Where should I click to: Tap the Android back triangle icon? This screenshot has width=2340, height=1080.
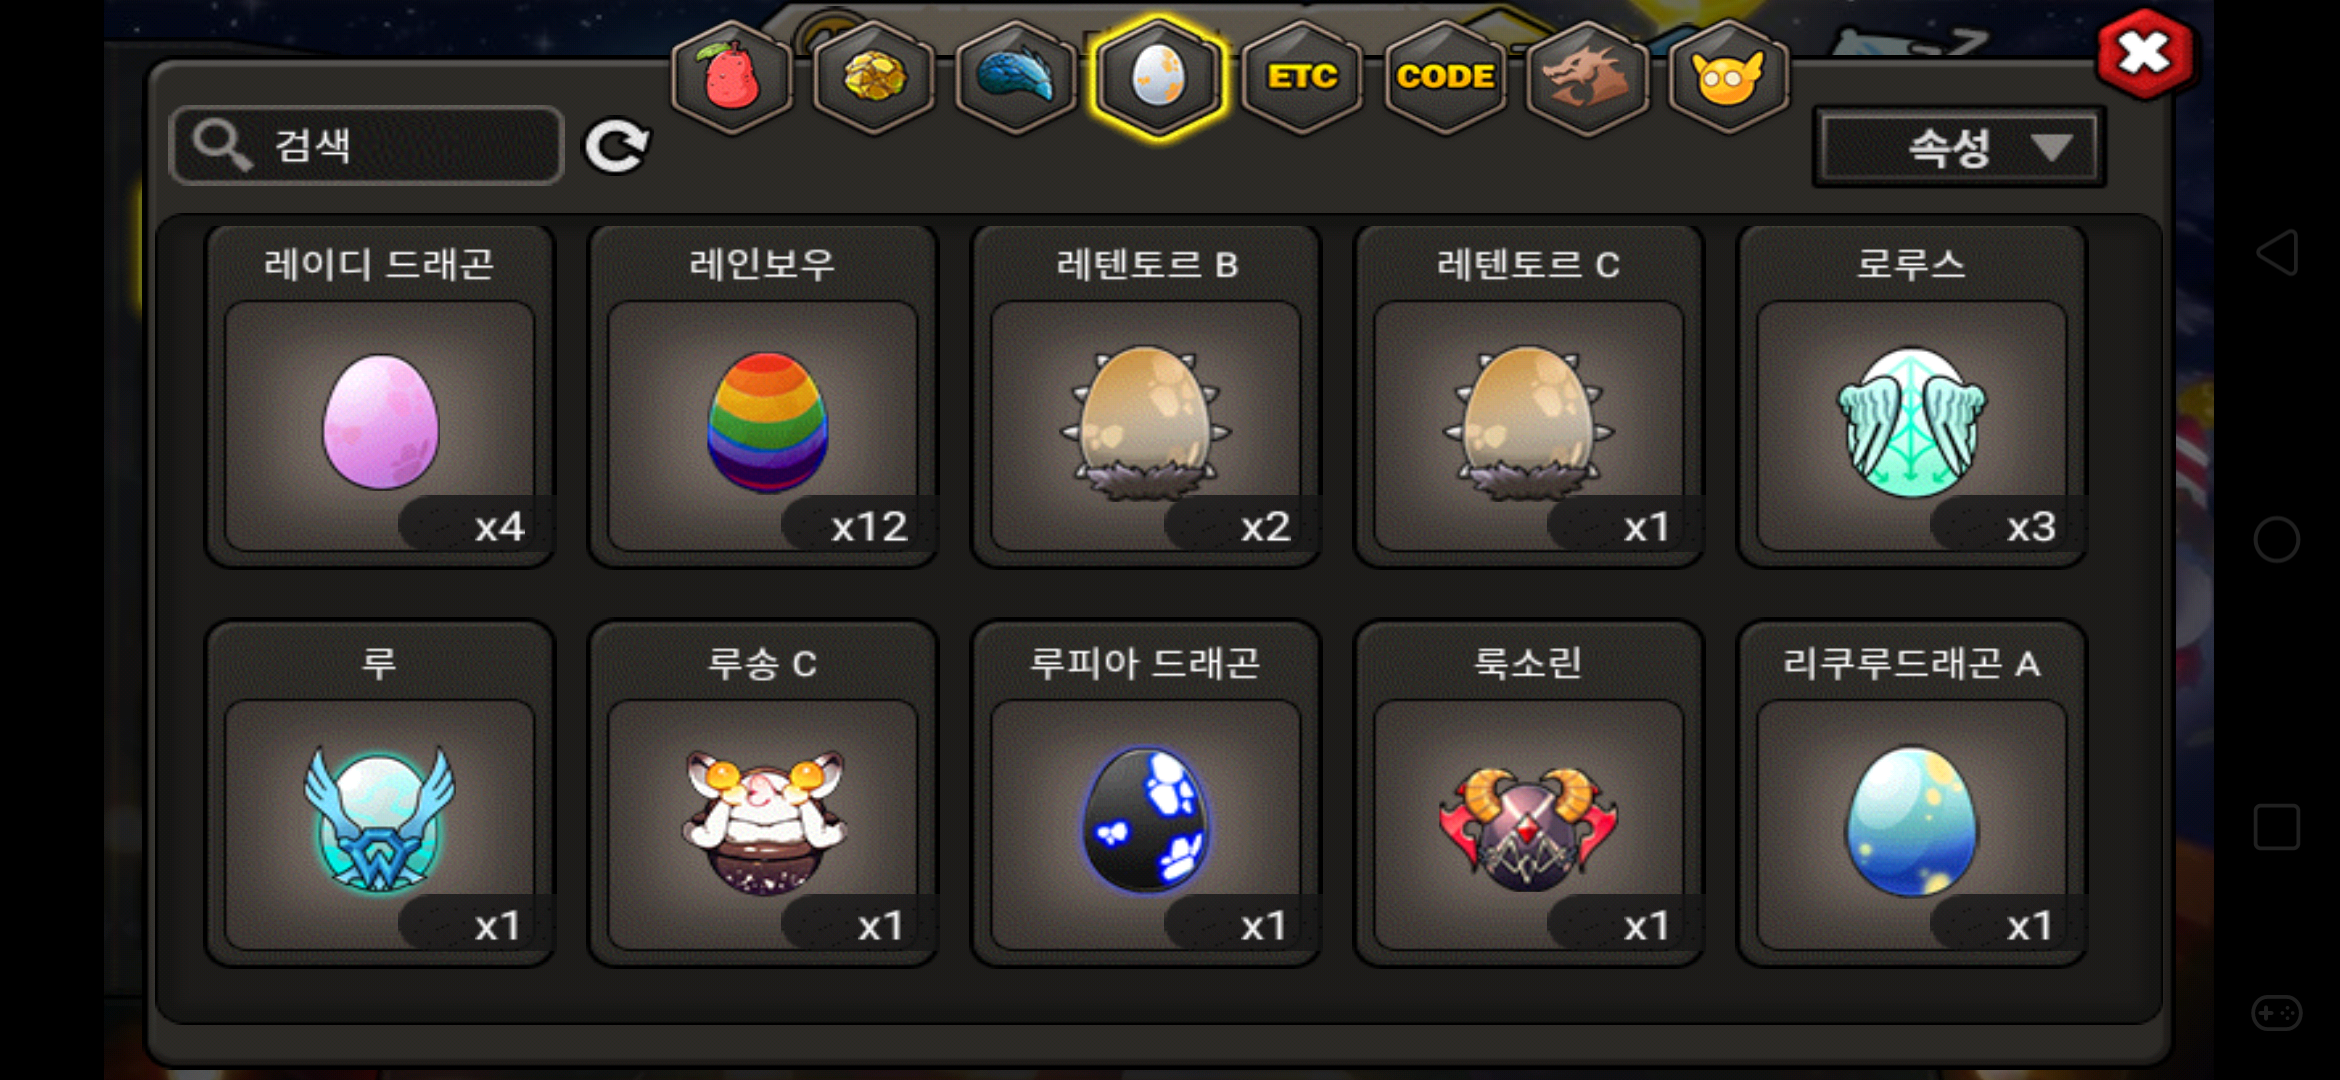2277,253
